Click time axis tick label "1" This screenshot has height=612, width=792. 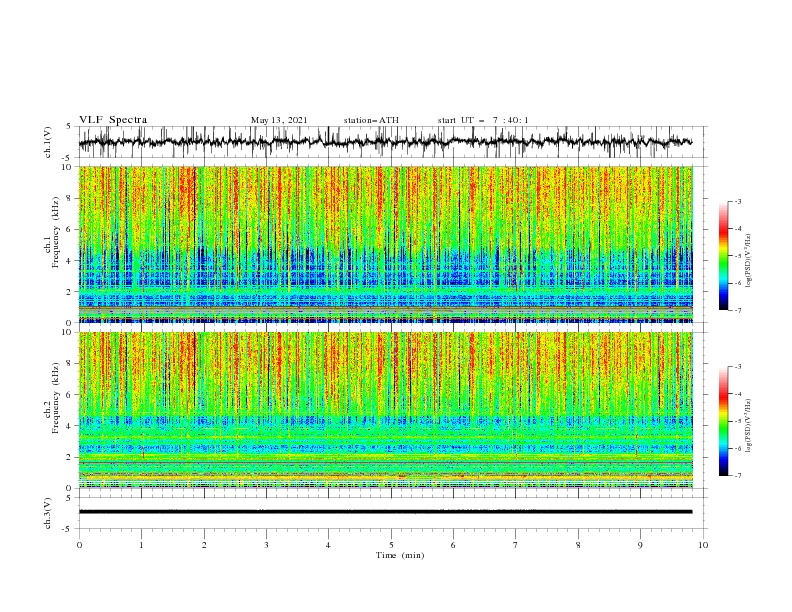[x=141, y=545]
